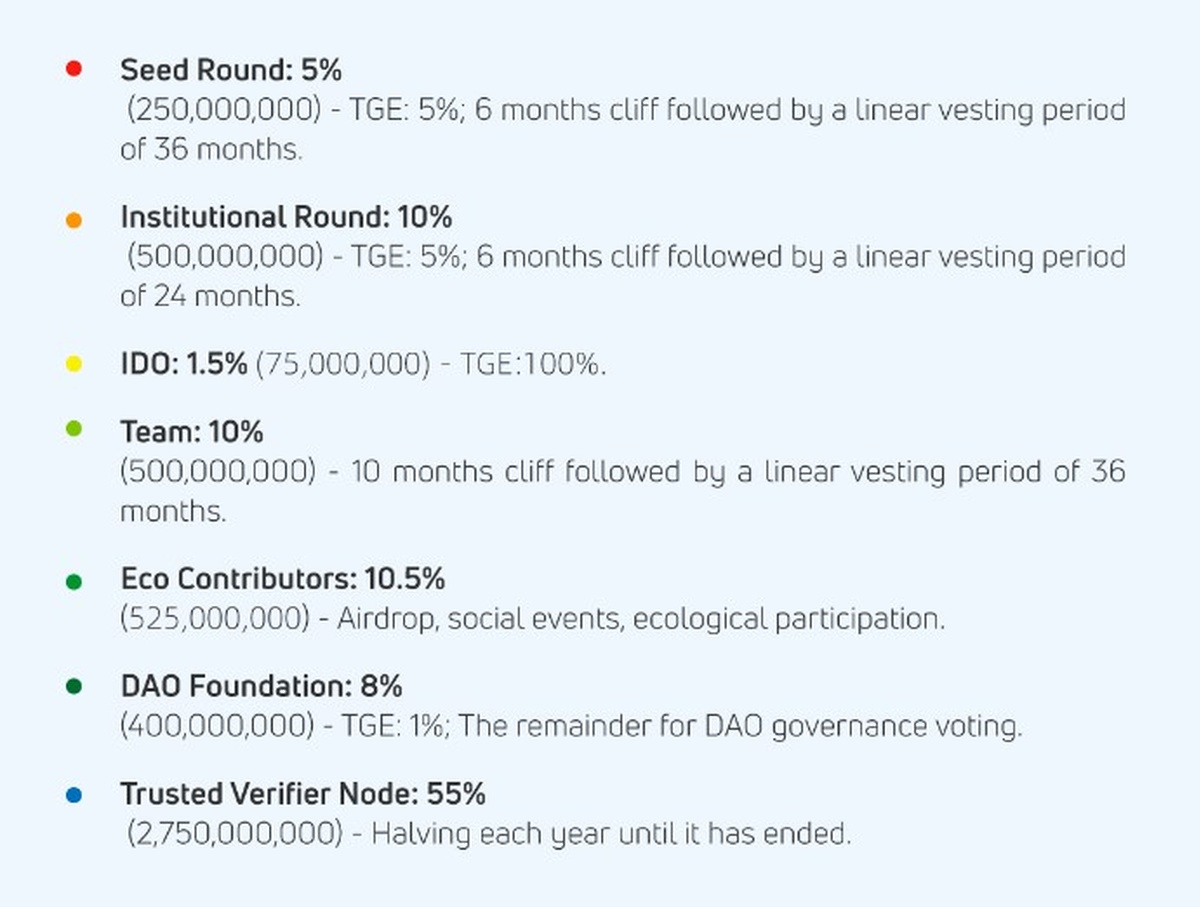Click the orange bullet beside Institutional Round

[x=73, y=219]
